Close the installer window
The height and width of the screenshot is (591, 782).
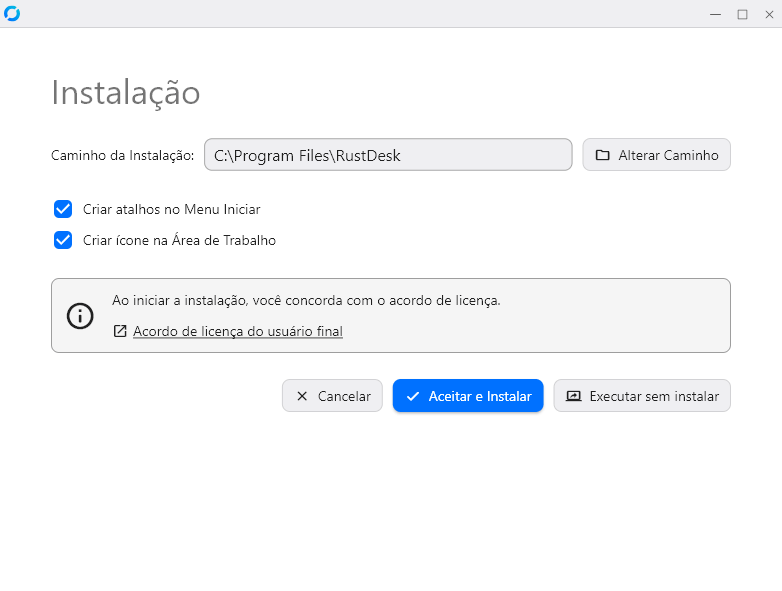pyautogui.click(x=769, y=14)
